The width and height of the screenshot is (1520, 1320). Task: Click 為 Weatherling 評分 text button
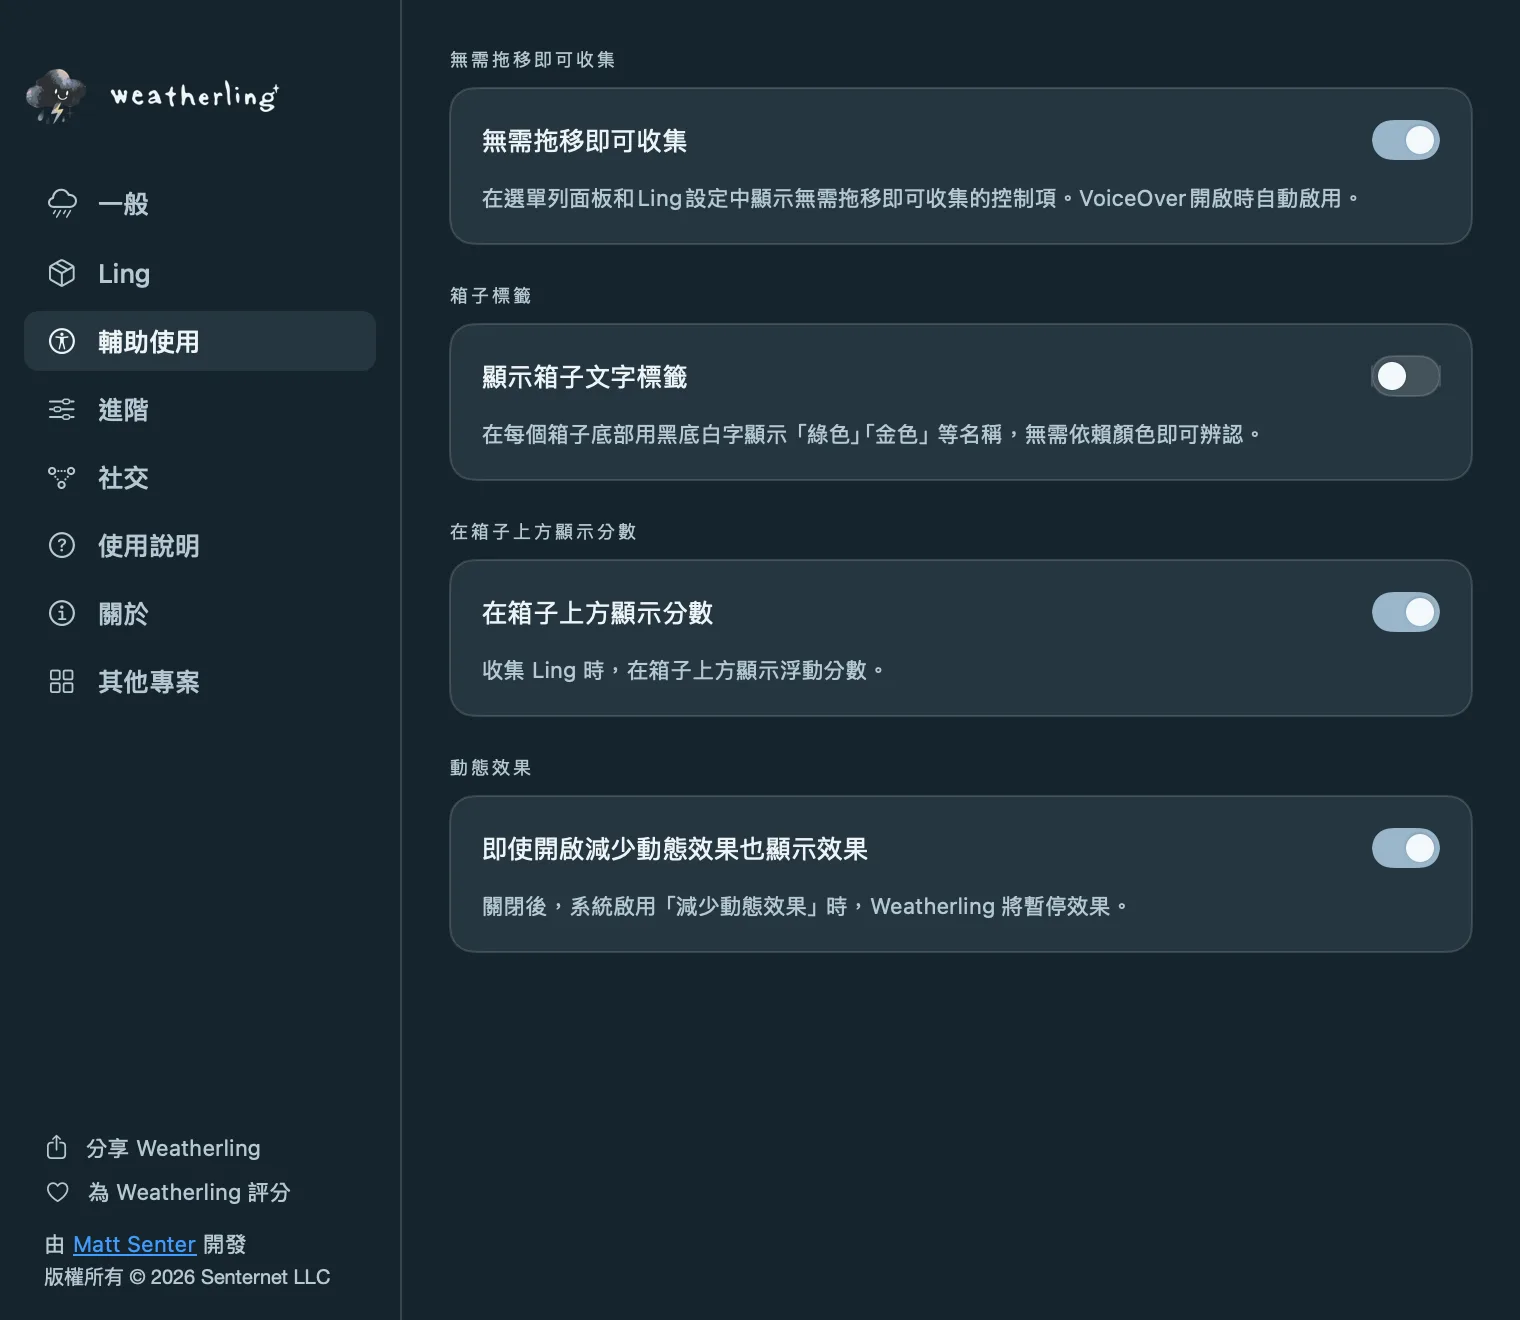(x=189, y=1192)
